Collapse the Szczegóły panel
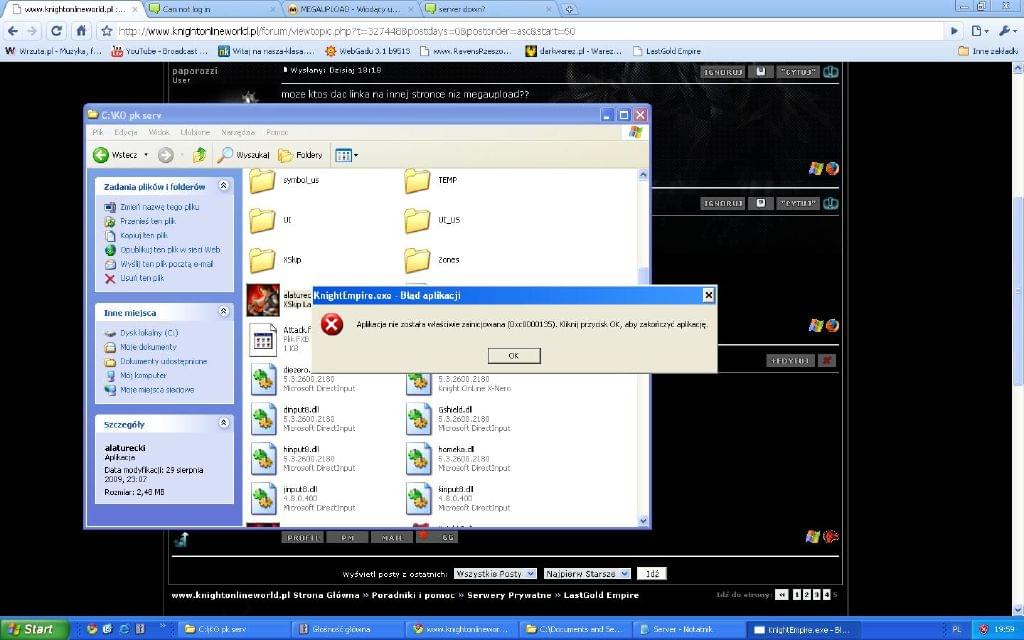 [223, 423]
